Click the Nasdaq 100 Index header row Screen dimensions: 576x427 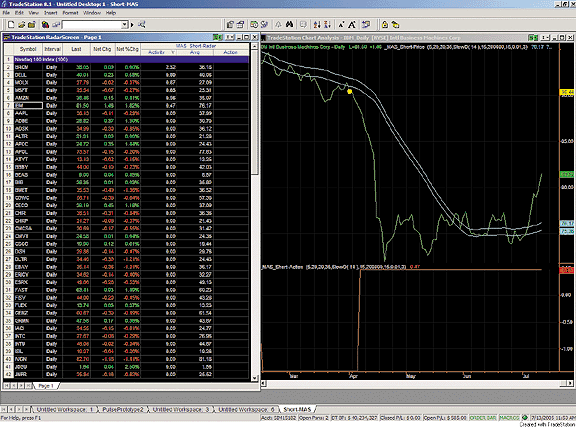(x=126, y=59)
